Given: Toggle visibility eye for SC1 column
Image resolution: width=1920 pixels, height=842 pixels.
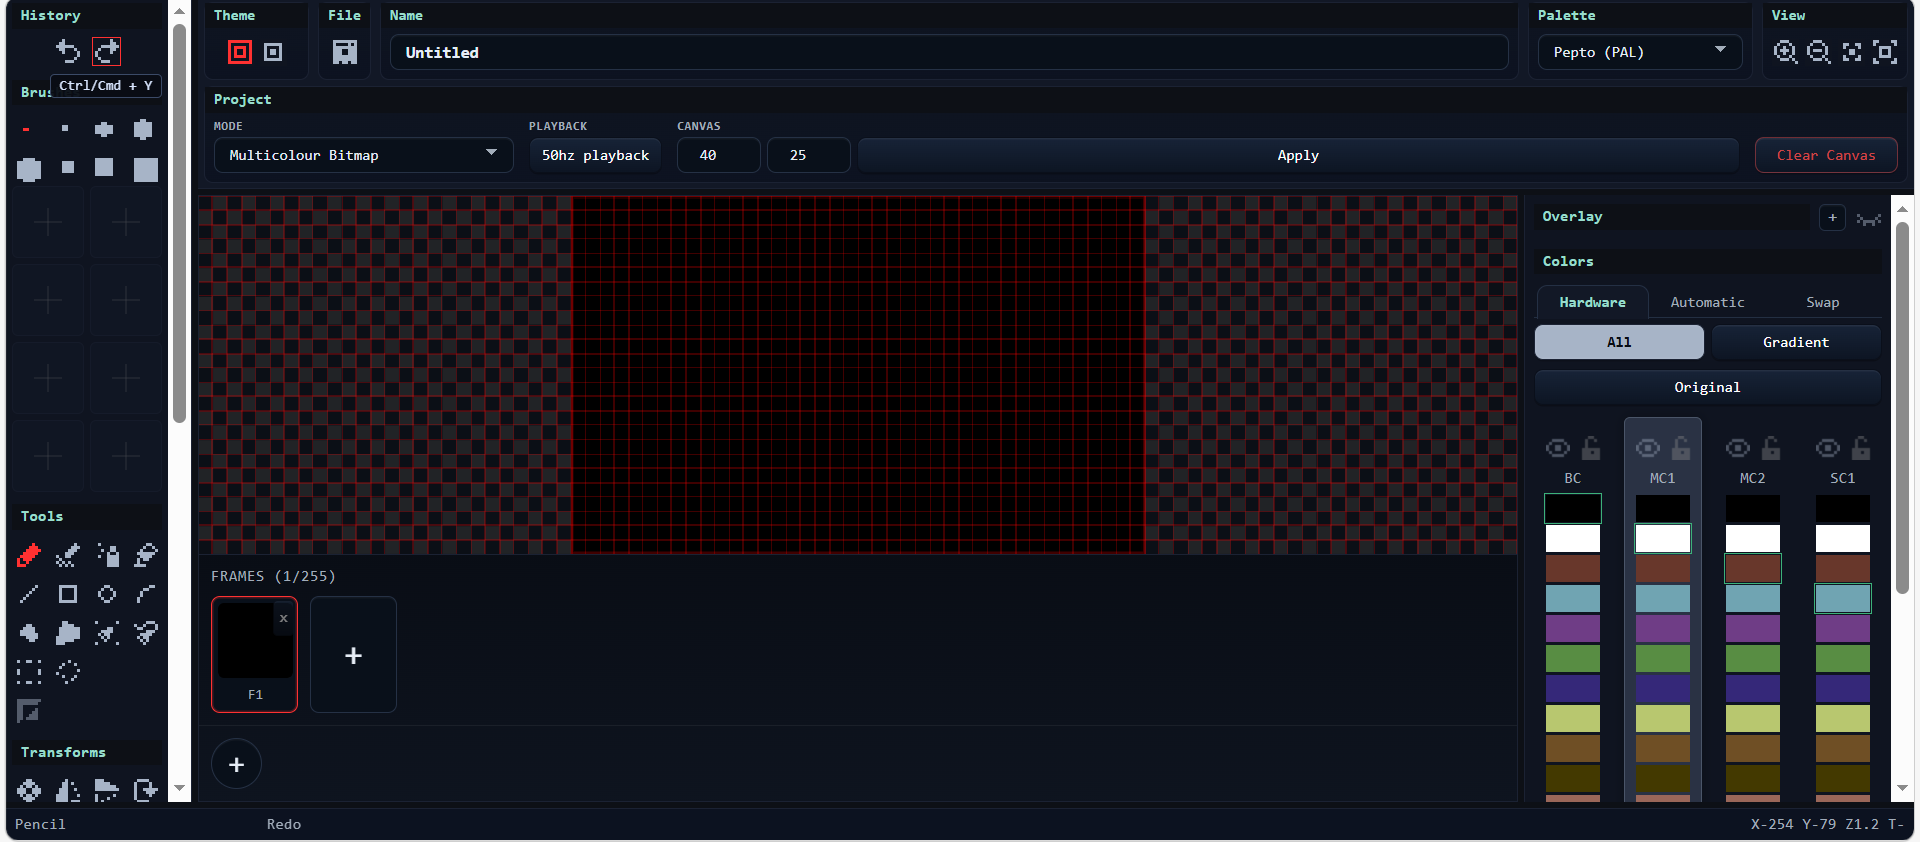Looking at the screenshot, I should (1828, 448).
